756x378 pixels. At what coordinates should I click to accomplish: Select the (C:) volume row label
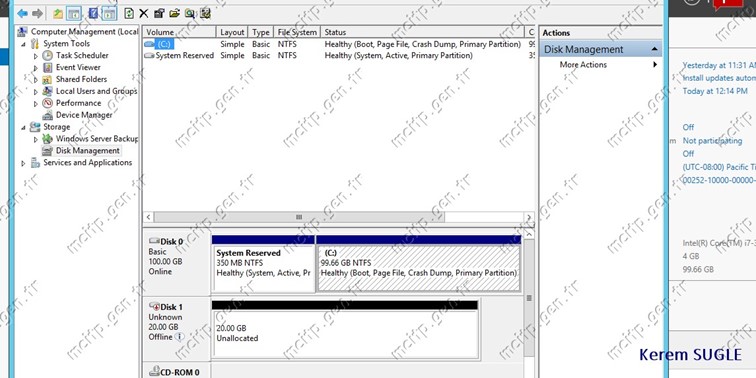(163, 44)
